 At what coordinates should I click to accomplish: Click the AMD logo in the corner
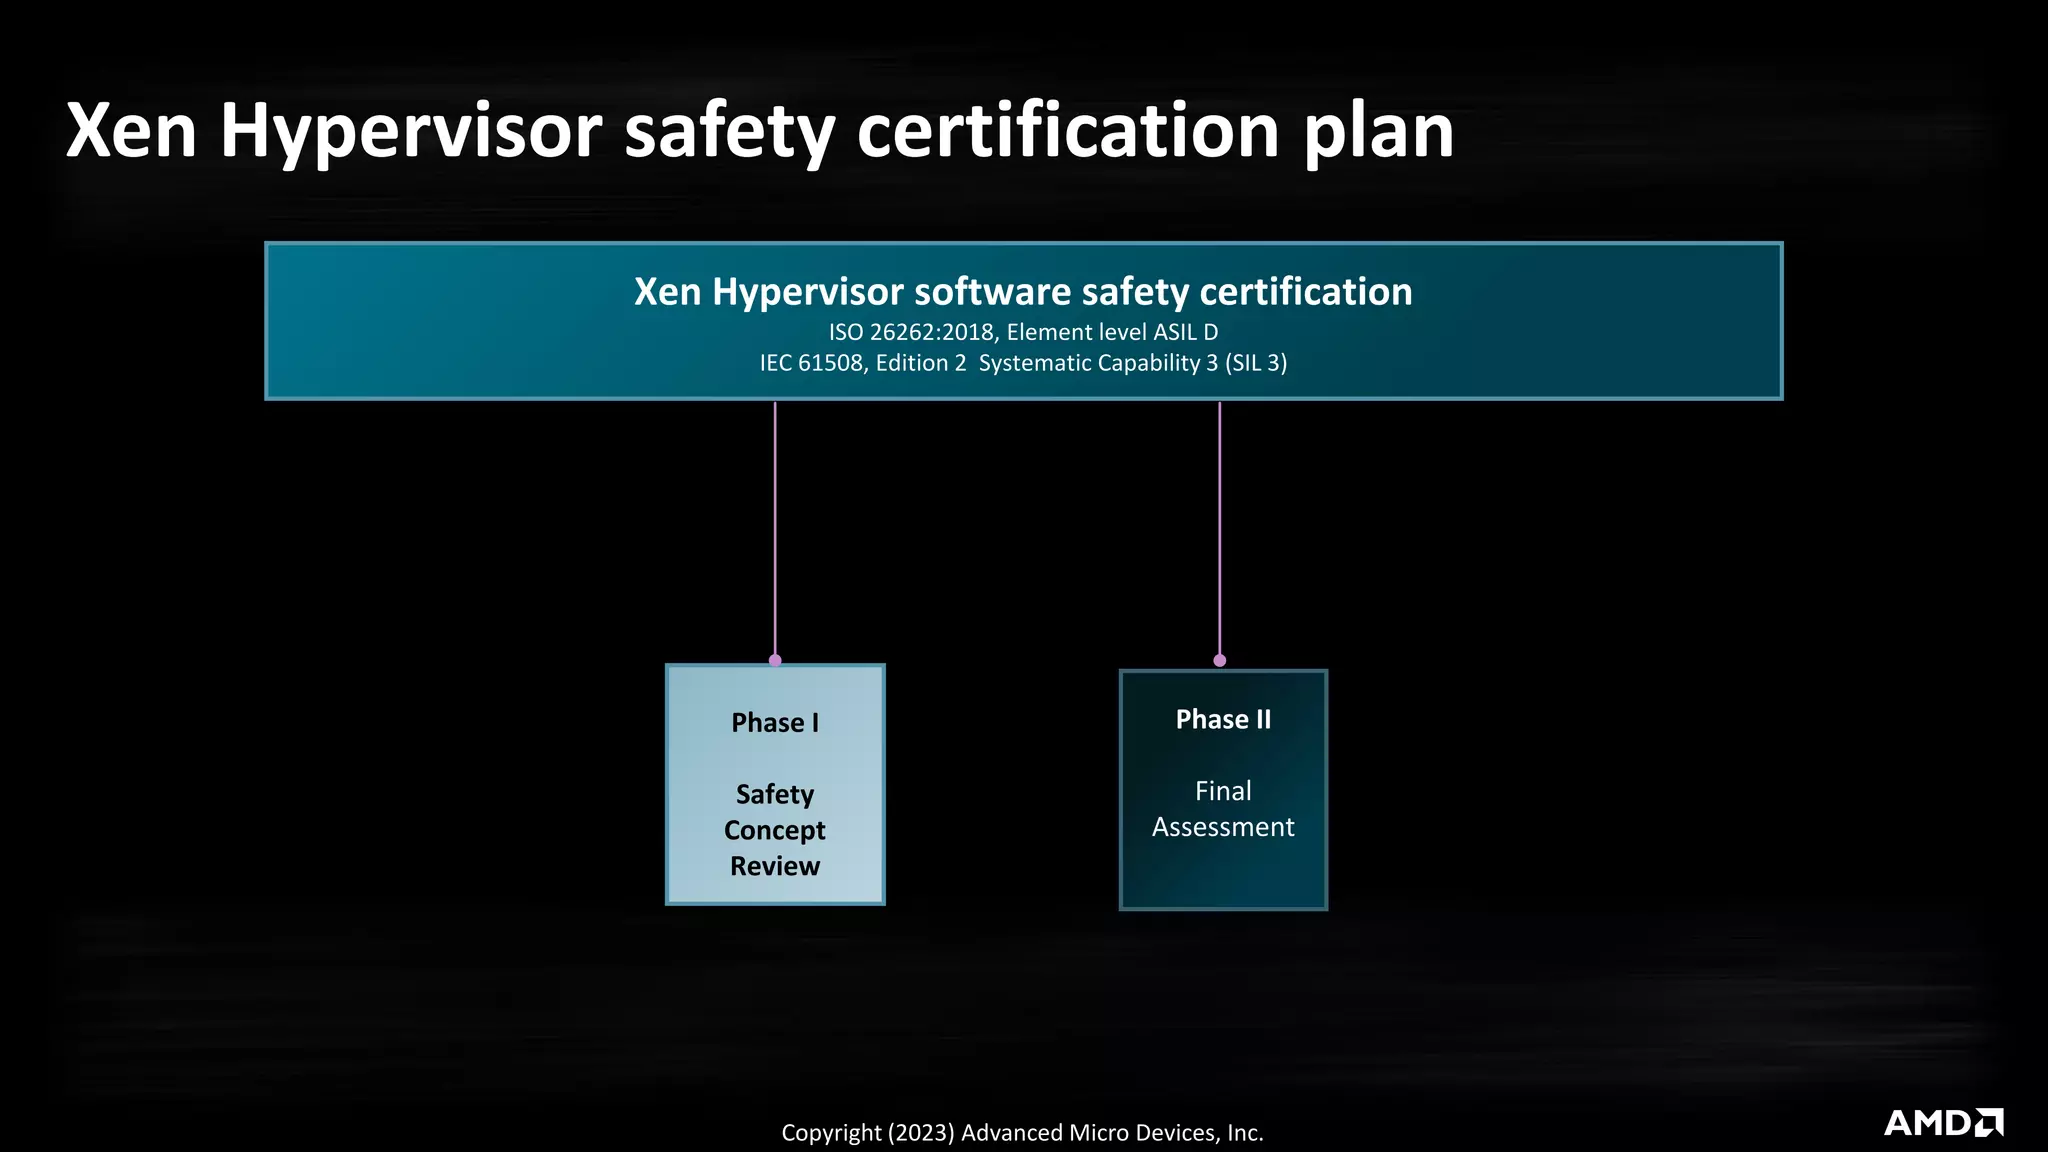click(1943, 1122)
